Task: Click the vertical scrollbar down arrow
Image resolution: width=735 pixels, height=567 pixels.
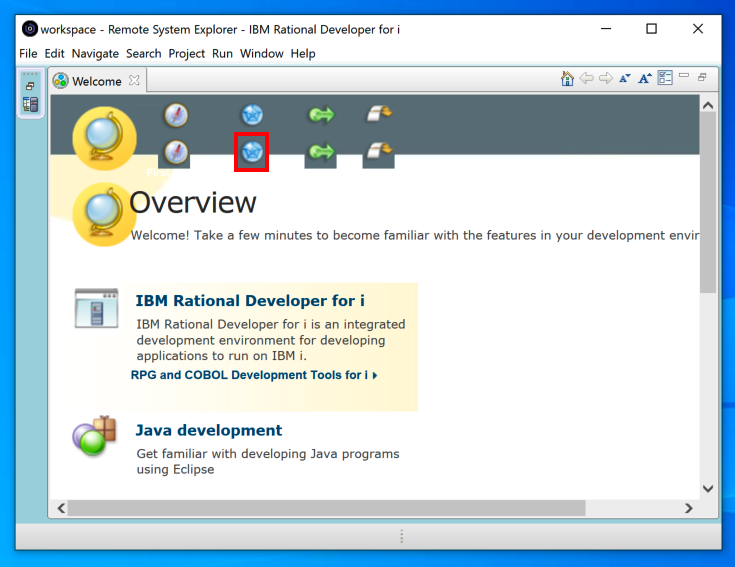Action: (x=708, y=489)
